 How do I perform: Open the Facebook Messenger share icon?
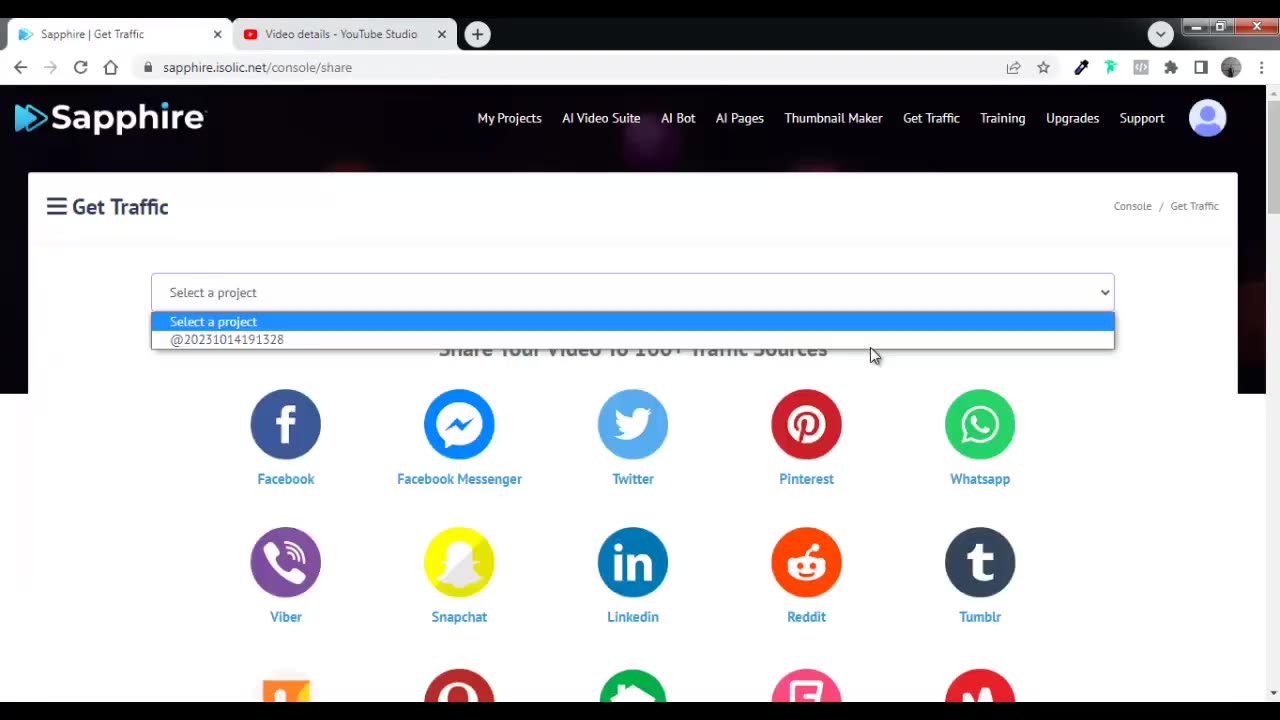click(x=459, y=424)
